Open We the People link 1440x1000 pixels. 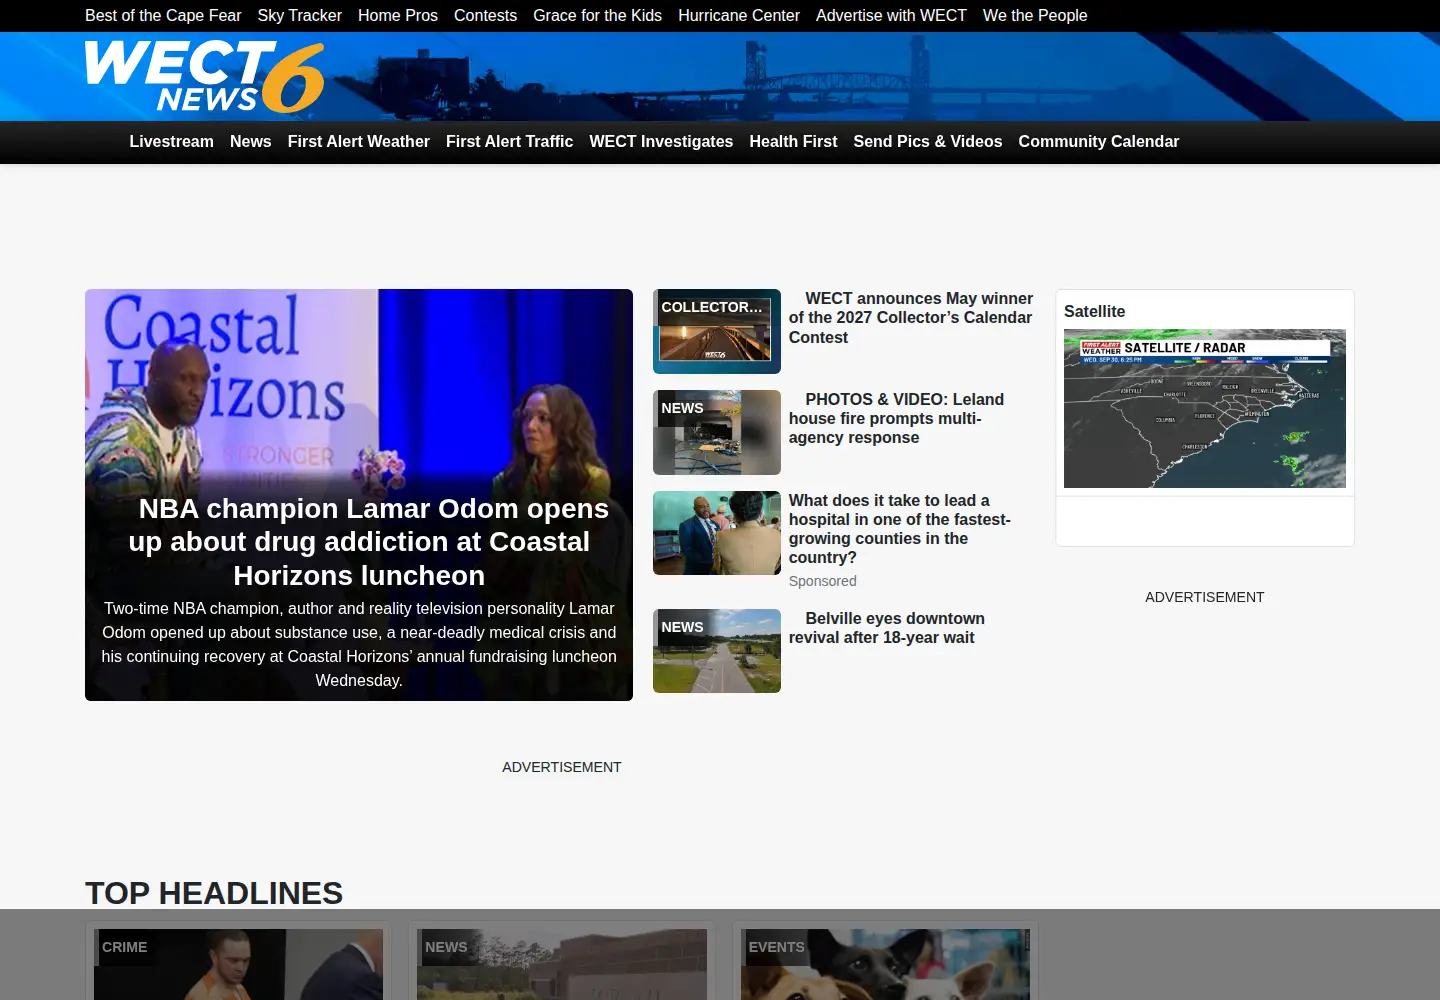(x=1035, y=15)
